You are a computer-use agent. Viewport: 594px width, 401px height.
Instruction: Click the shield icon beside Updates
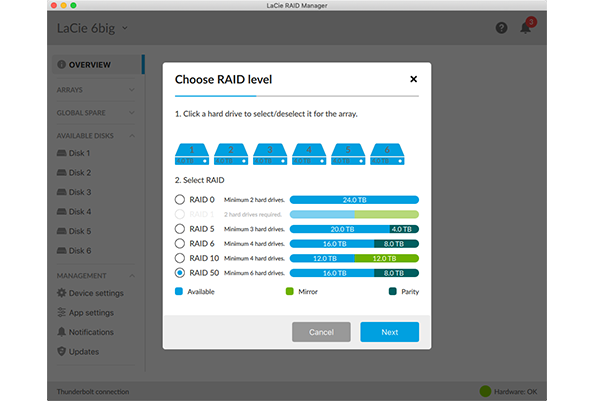[61, 351]
